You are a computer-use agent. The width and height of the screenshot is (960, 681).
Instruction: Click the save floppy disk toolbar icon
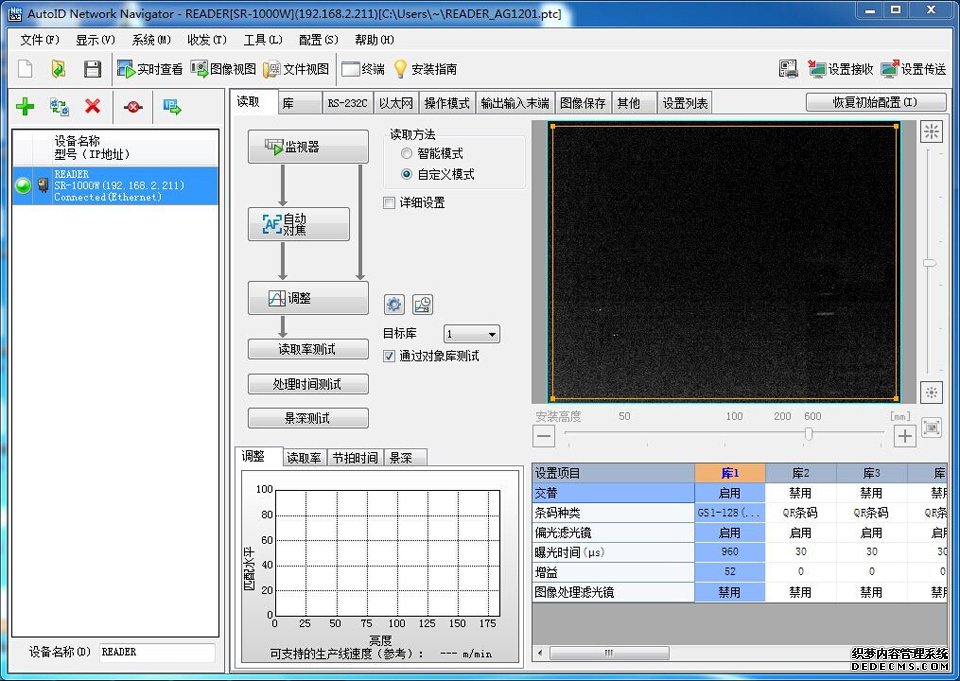pos(92,69)
